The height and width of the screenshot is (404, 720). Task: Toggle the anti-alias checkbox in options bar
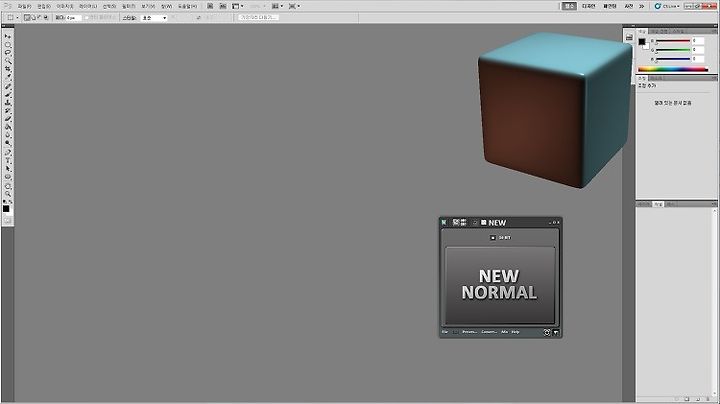coord(87,17)
